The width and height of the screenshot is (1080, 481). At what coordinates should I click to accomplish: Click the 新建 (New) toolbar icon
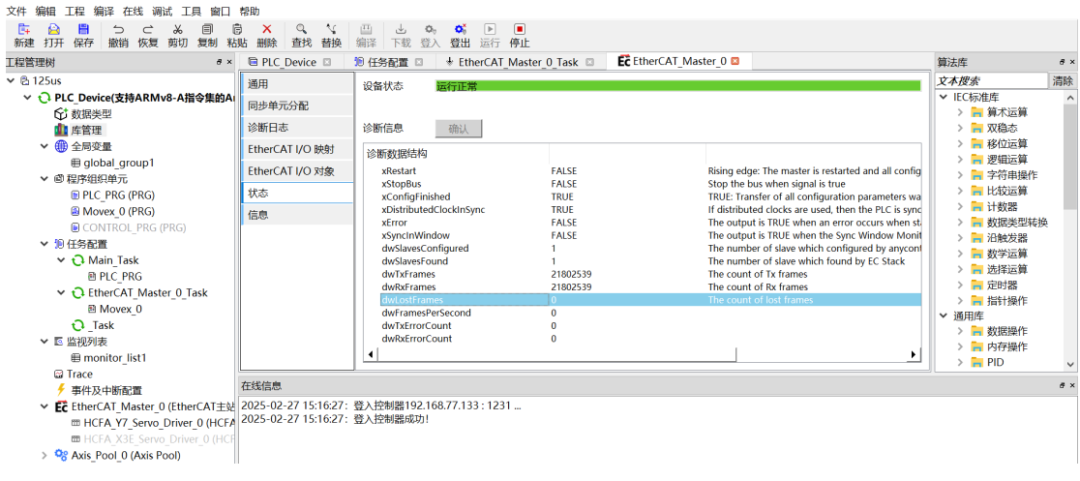pos(24,30)
